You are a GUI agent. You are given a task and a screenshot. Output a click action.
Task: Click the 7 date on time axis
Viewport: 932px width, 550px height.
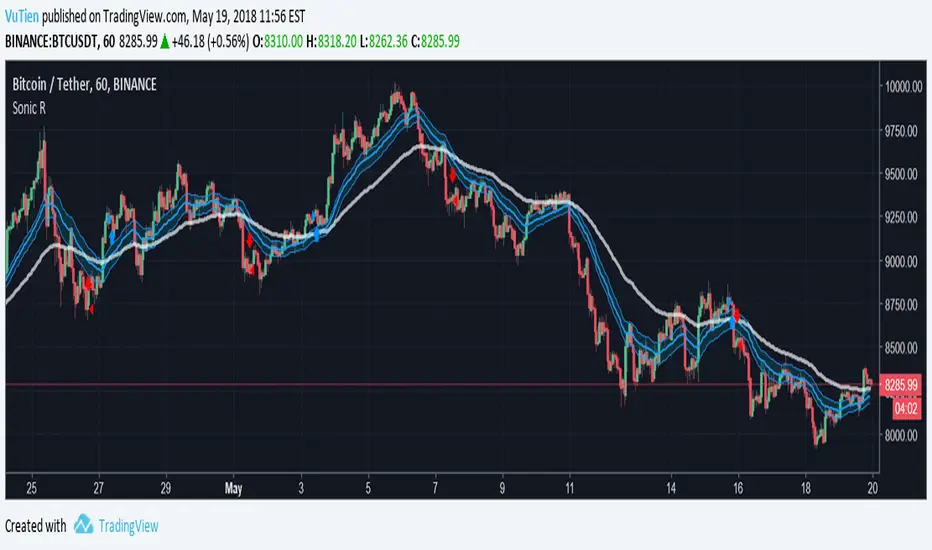point(435,488)
